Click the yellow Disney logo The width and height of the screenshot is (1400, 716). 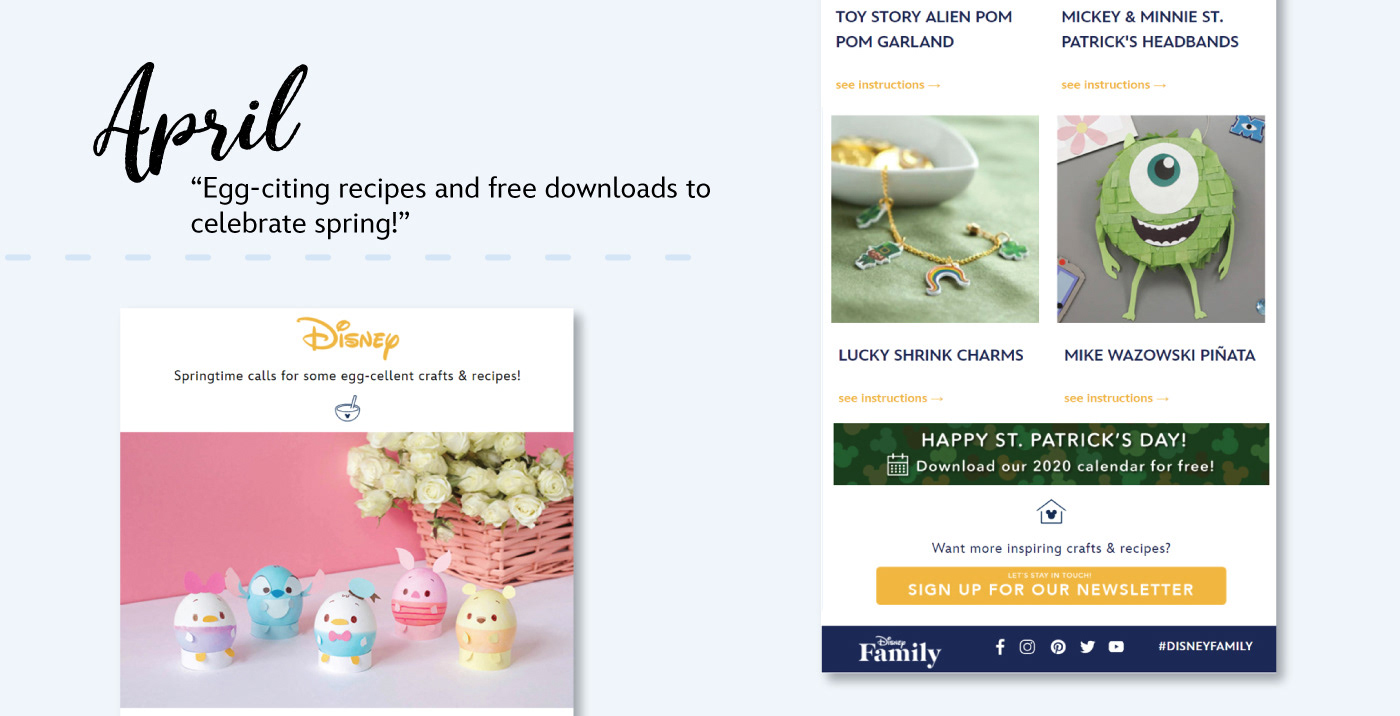point(348,338)
